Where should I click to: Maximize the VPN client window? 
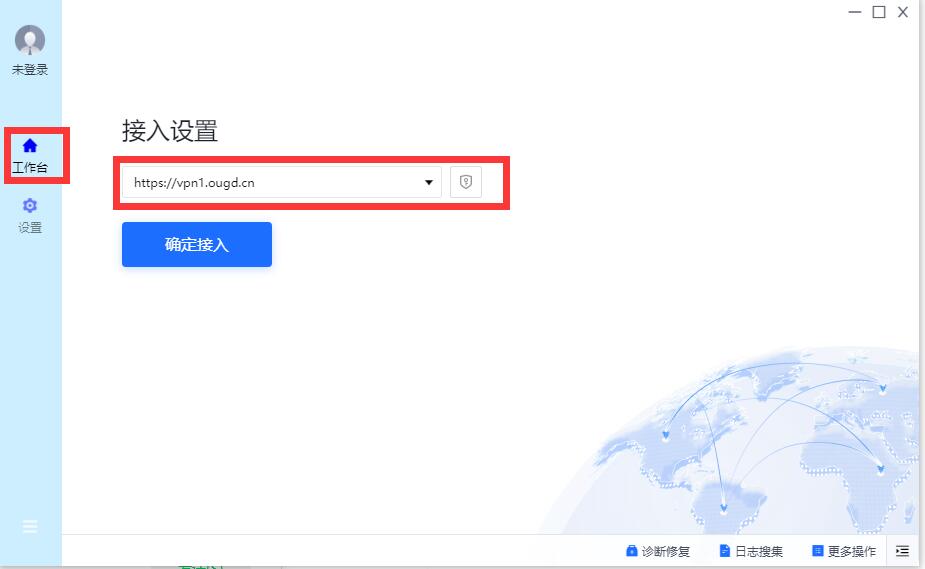tap(879, 12)
